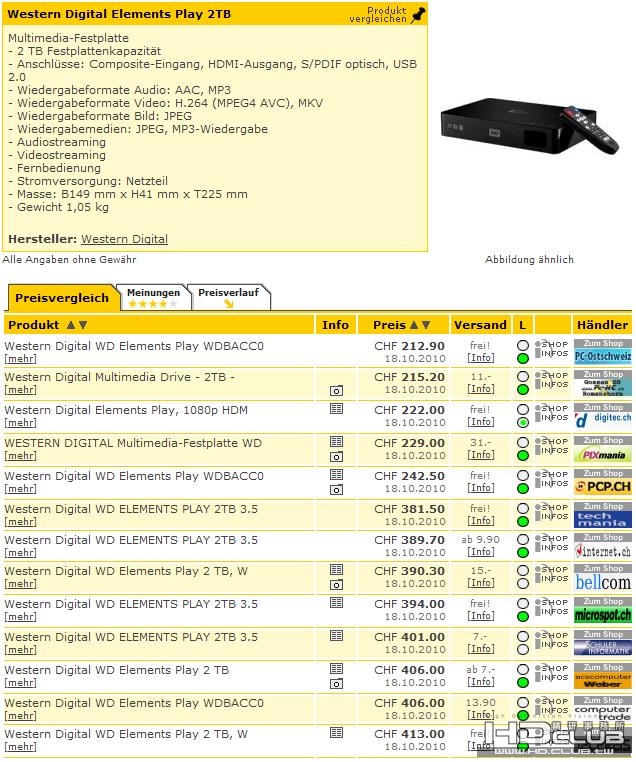Open shipping [Info] in CHF 401.00 row
This screenshot has width=636, height=762.
click(x=481, y=648)
